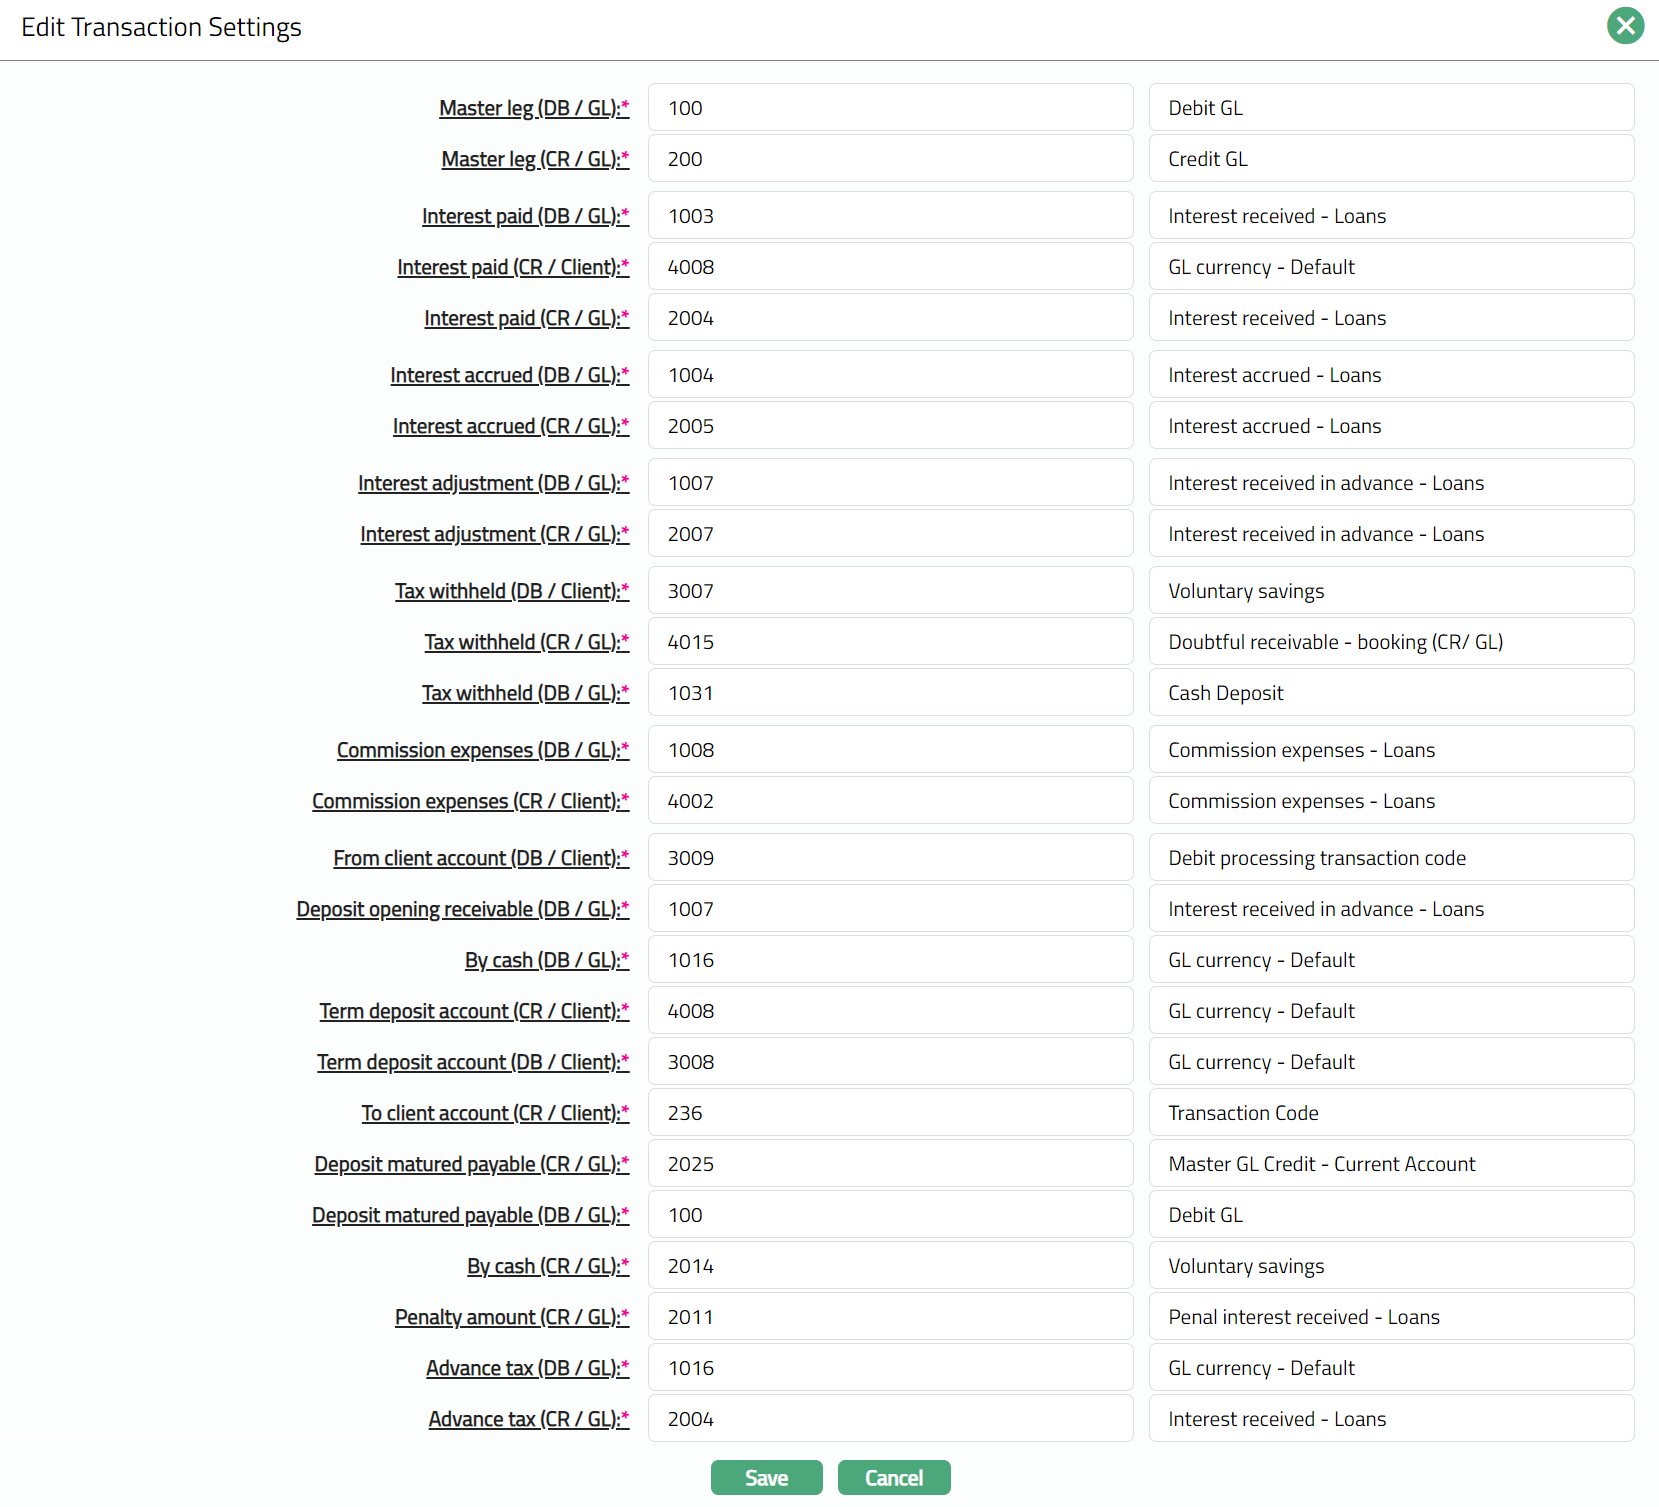Click the Master GL Credit - Current Account field
The height and width of the screenshot is (1507, 1659).
coord(1390,1164)
